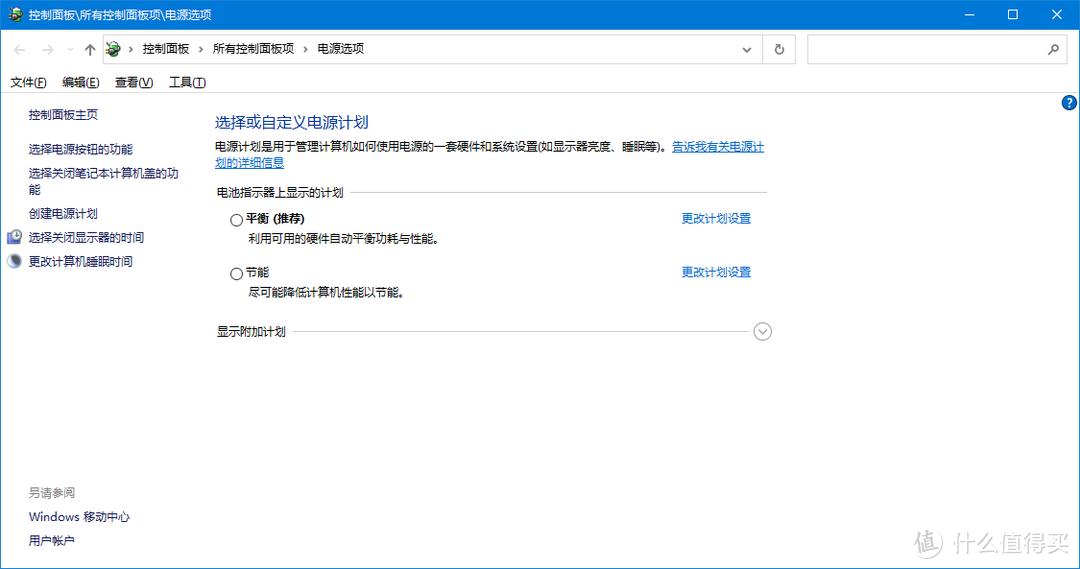Open 选择电源按钮的功能

click(x=81, y=149)
